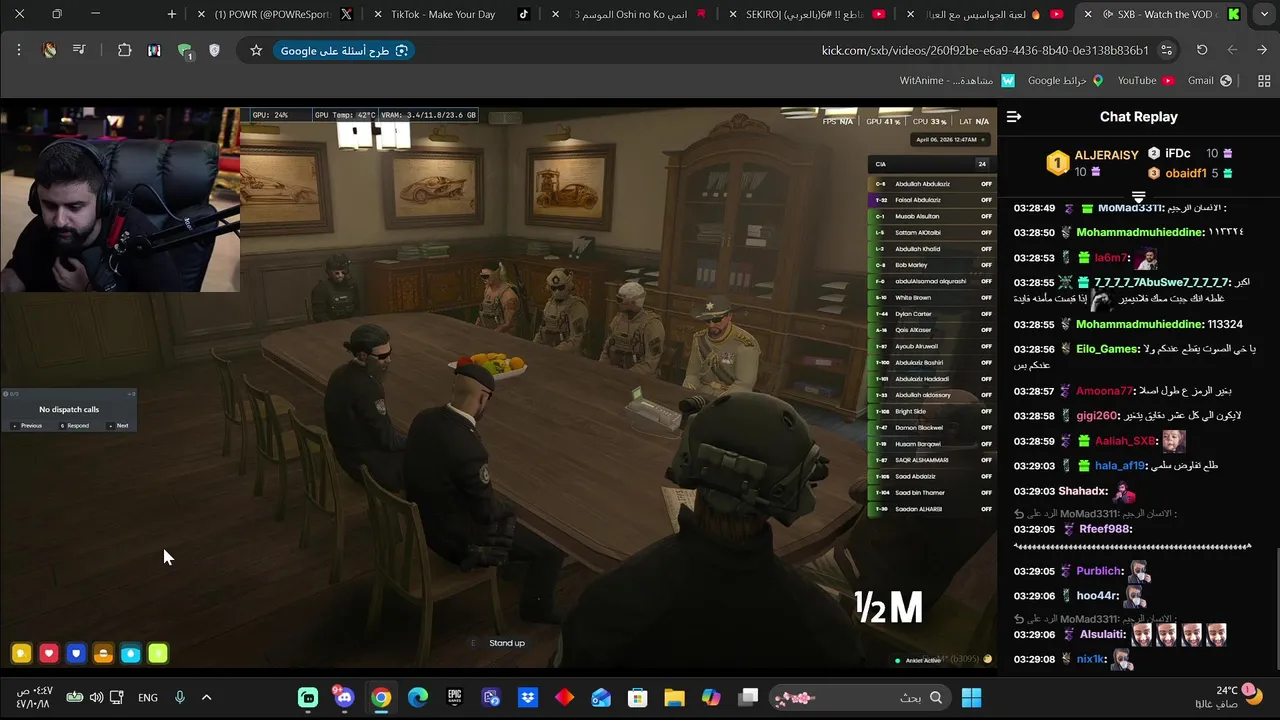Open File Explorer from the taskbar
The height and width of the screenshot is (720, 1280).
click(674, 697)
